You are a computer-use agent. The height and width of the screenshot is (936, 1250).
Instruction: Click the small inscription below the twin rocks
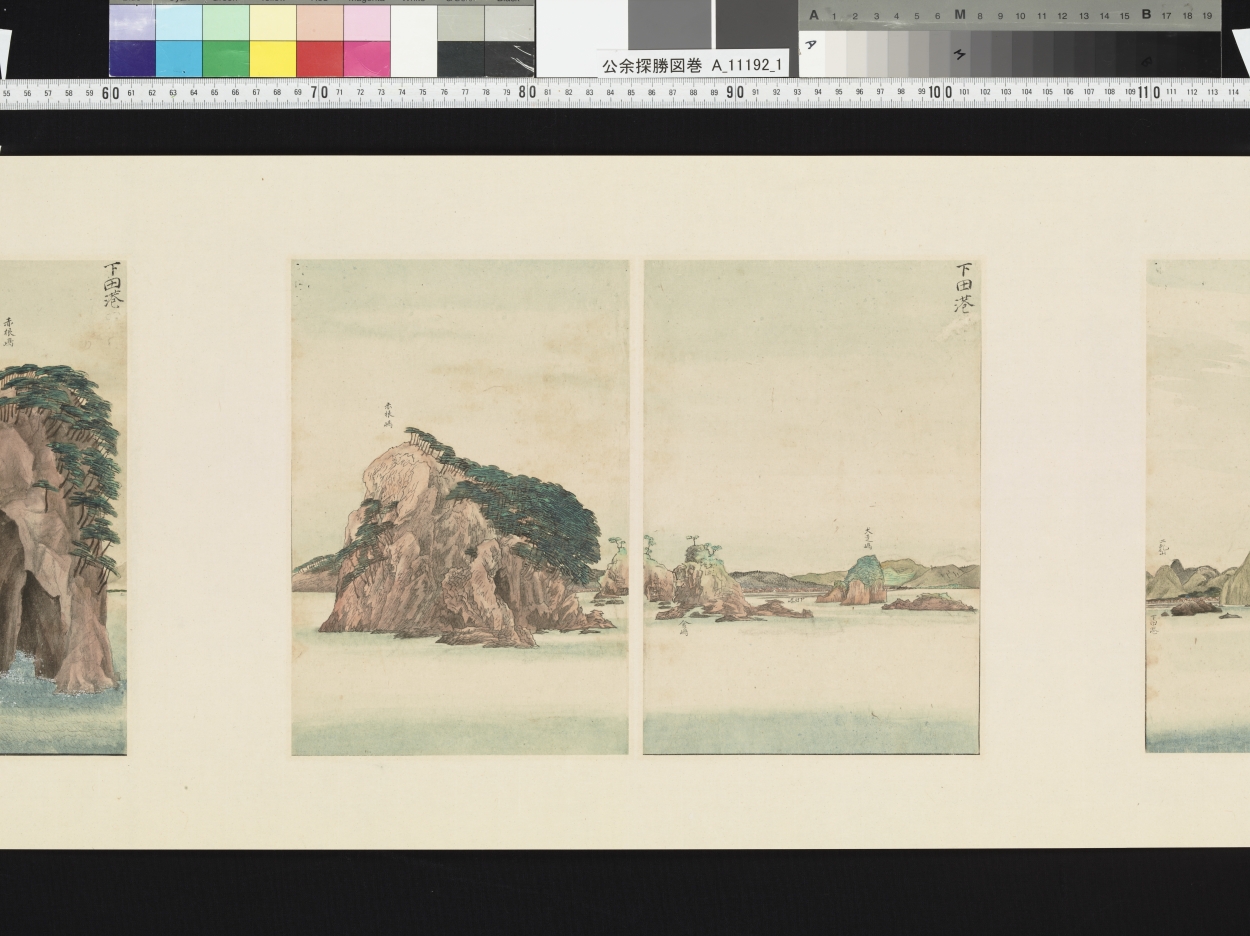684,627
